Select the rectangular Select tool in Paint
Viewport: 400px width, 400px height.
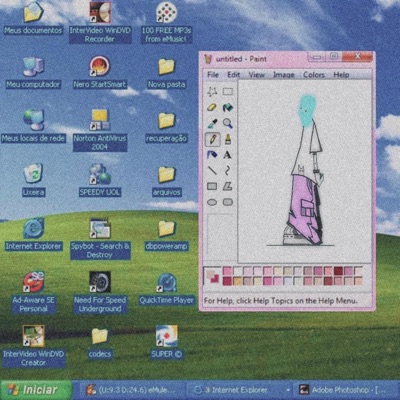228,91
